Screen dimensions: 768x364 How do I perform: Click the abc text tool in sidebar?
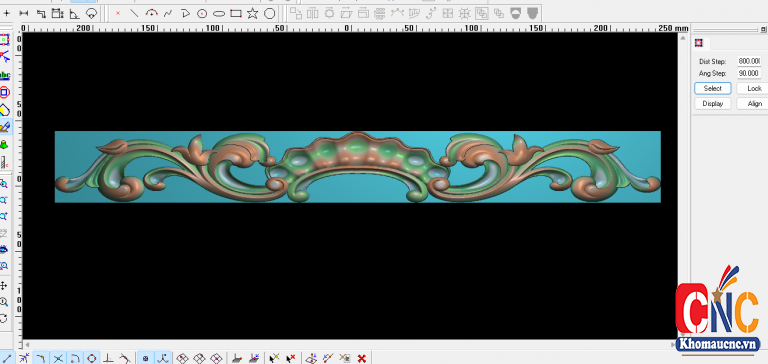coord(4,75)
